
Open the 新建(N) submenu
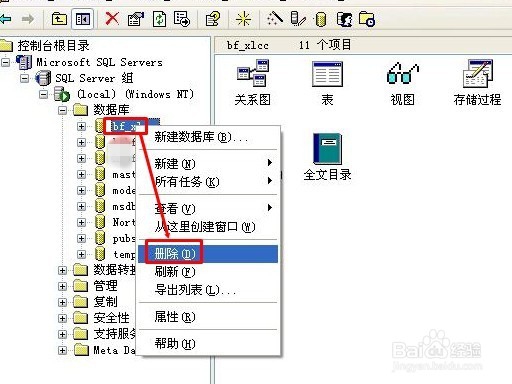(209, 163)
